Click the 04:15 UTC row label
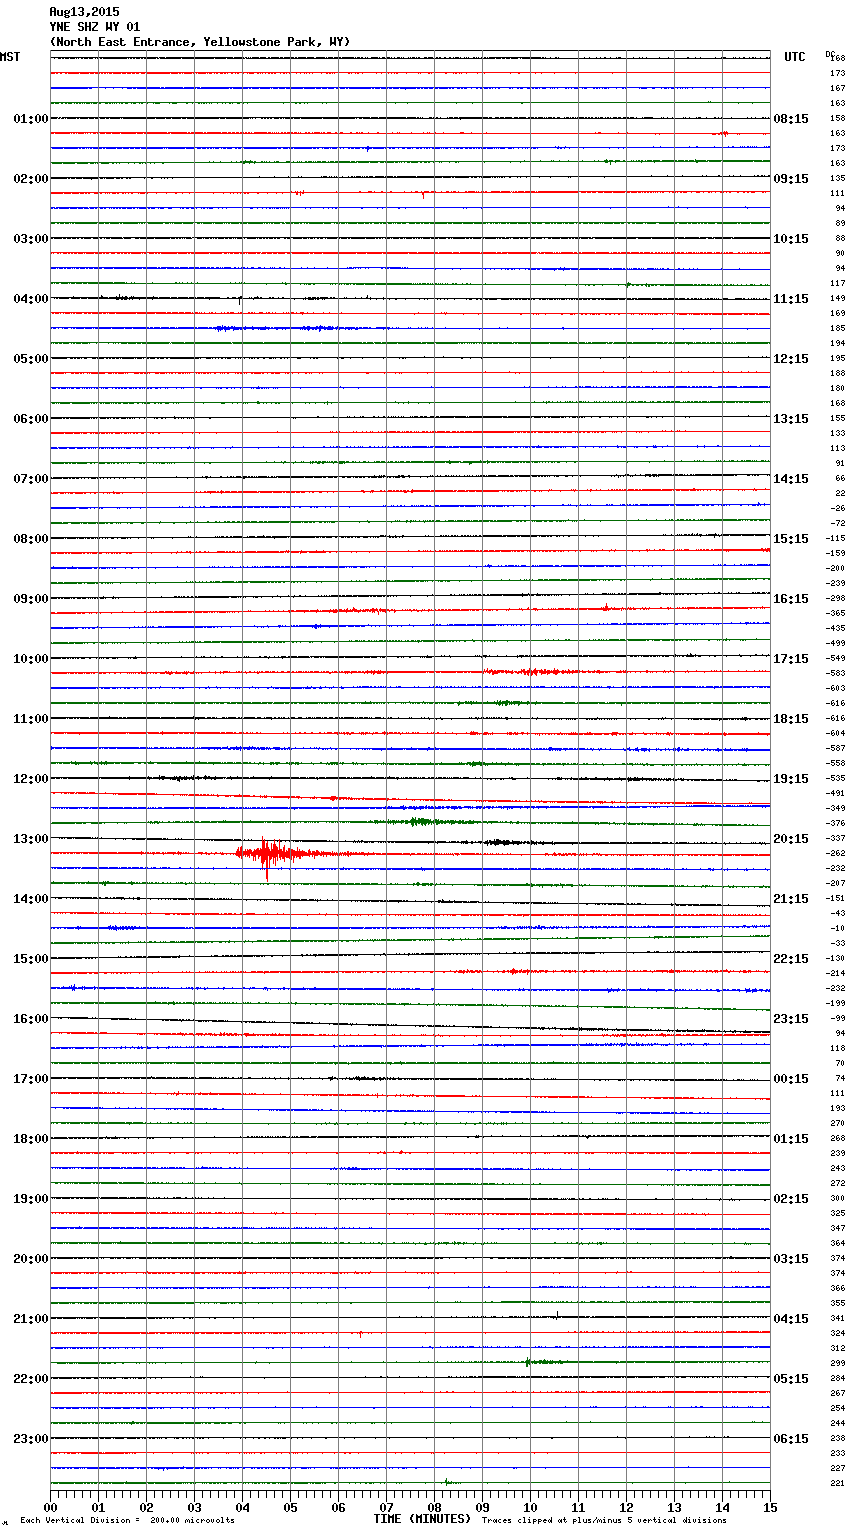The image size is (850, 1534). coord(791,1319)
